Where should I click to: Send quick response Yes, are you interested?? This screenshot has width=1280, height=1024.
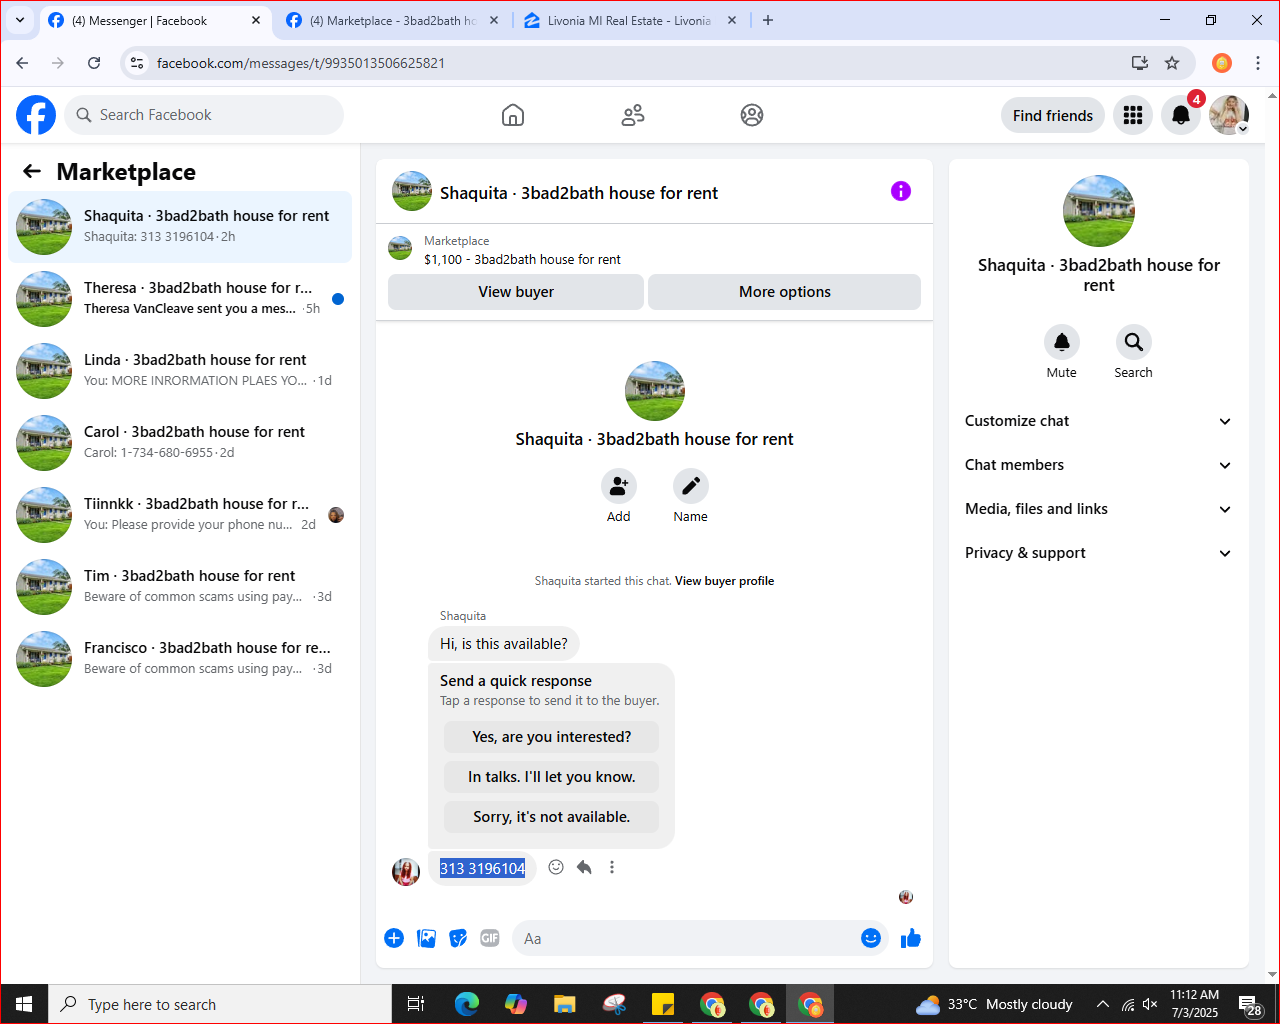[551, 737]
